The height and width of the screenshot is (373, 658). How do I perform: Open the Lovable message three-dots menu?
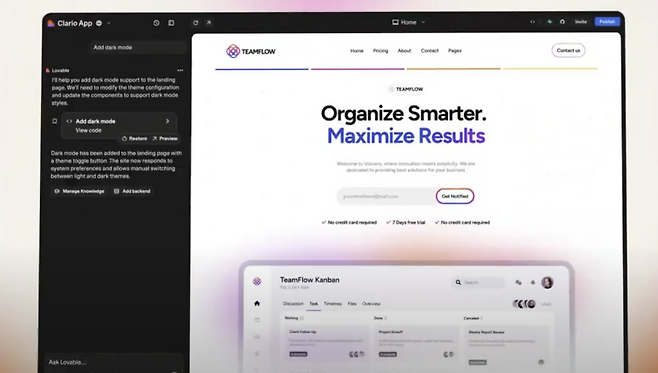tap(180, 70)
